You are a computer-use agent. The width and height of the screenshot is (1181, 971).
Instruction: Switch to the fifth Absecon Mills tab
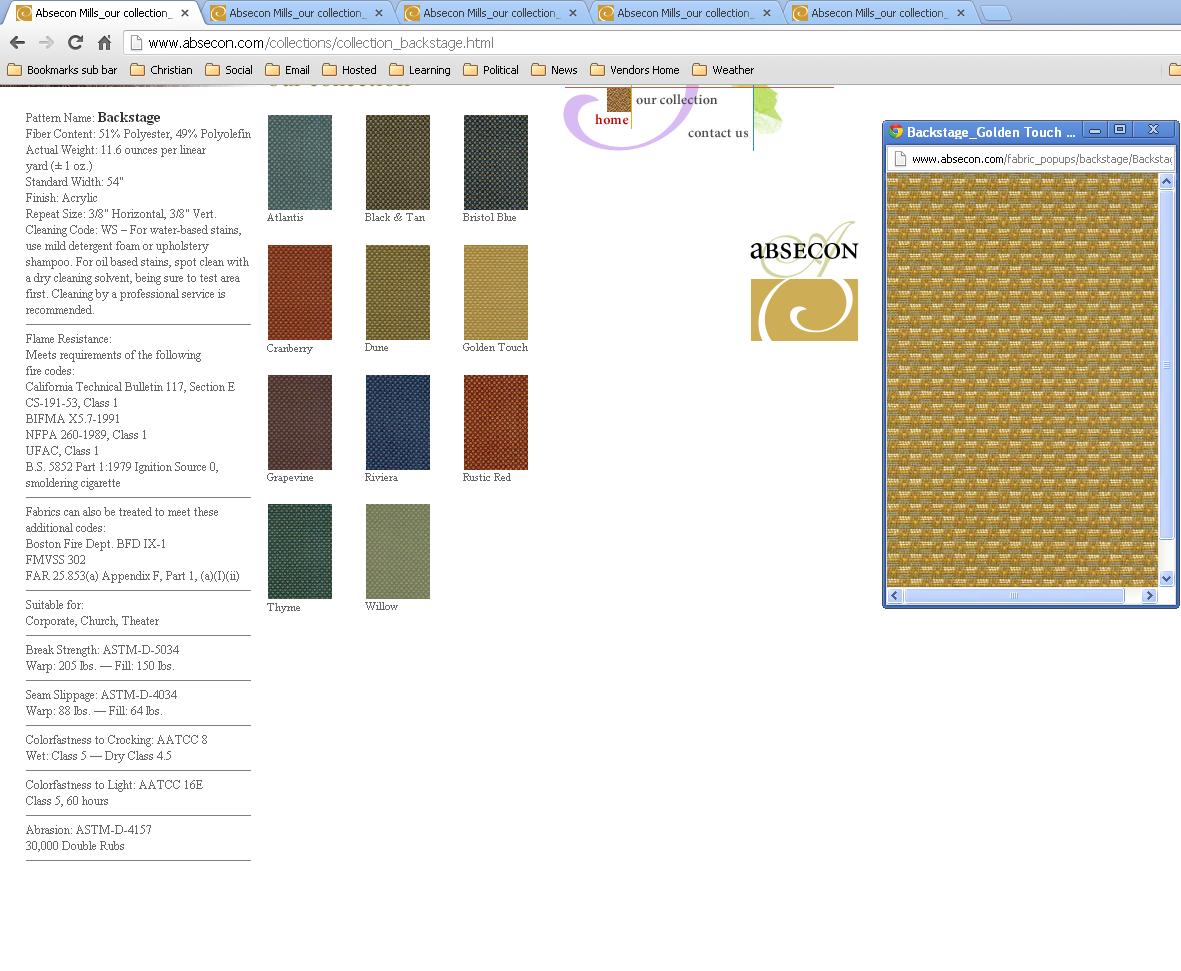pos(879,13)
